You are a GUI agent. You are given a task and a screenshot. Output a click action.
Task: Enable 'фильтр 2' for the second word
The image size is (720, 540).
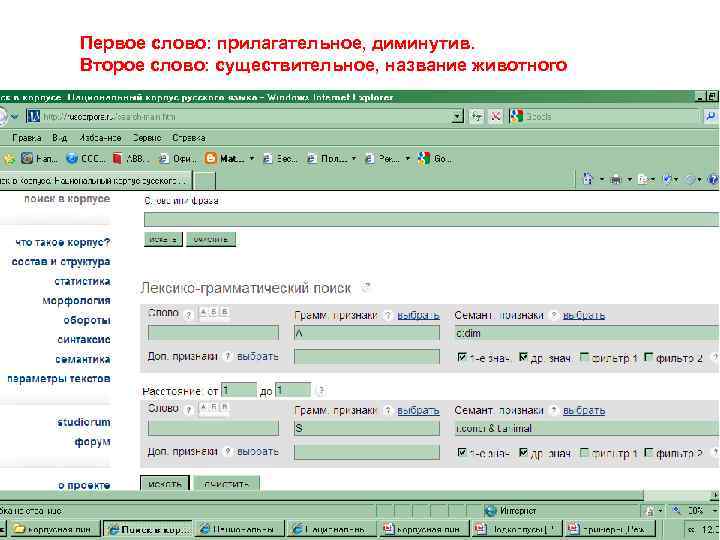pyautogui.click(x=648, y=453)
